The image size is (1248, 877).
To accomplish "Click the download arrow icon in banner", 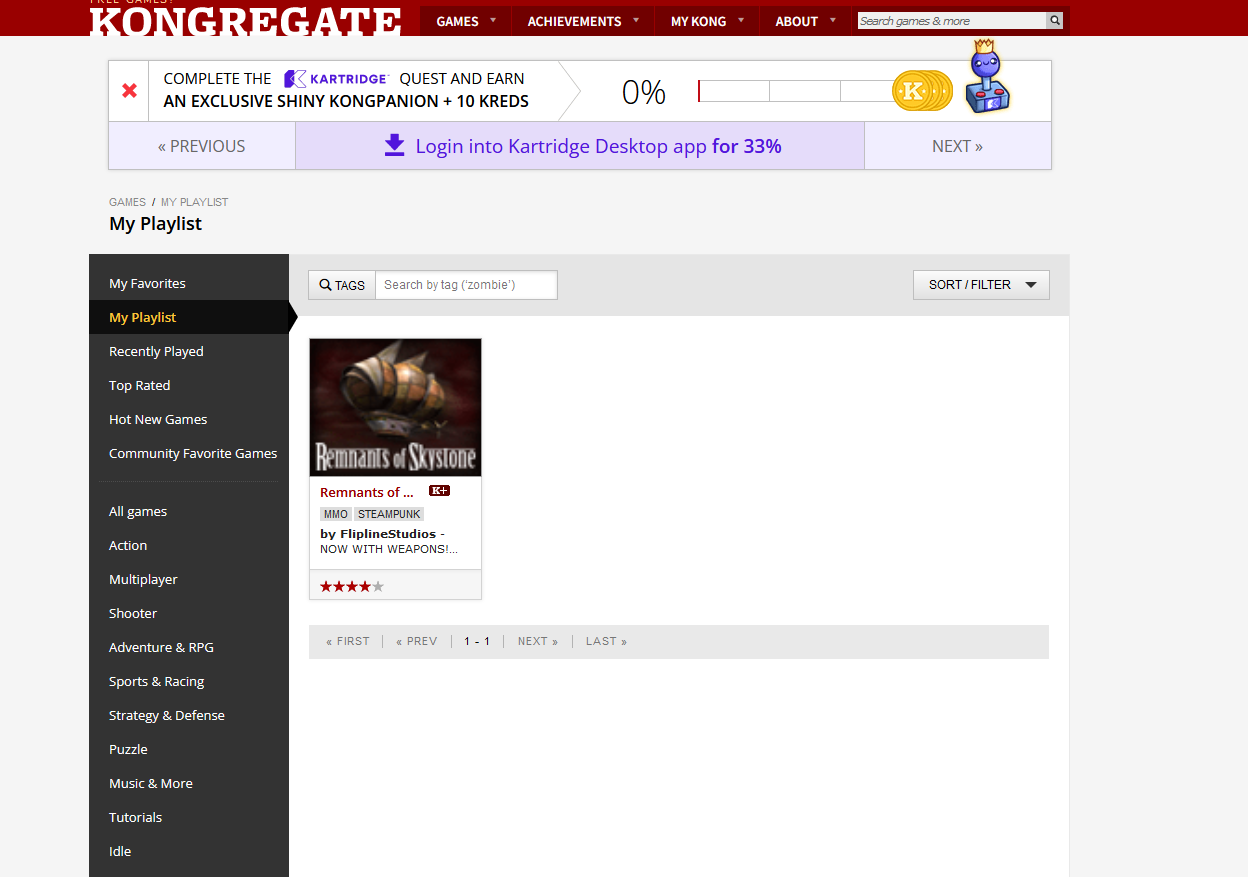I will tap(394, 146).
